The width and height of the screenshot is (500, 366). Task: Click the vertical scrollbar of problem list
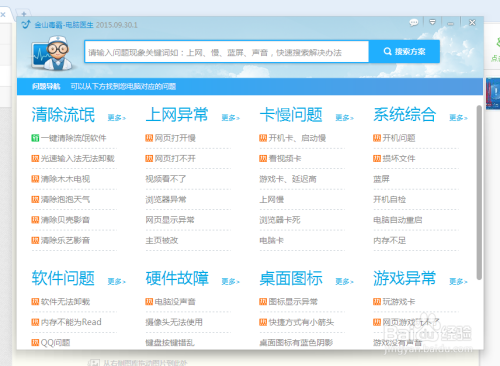pyautogui.click(x=479, y=193)
